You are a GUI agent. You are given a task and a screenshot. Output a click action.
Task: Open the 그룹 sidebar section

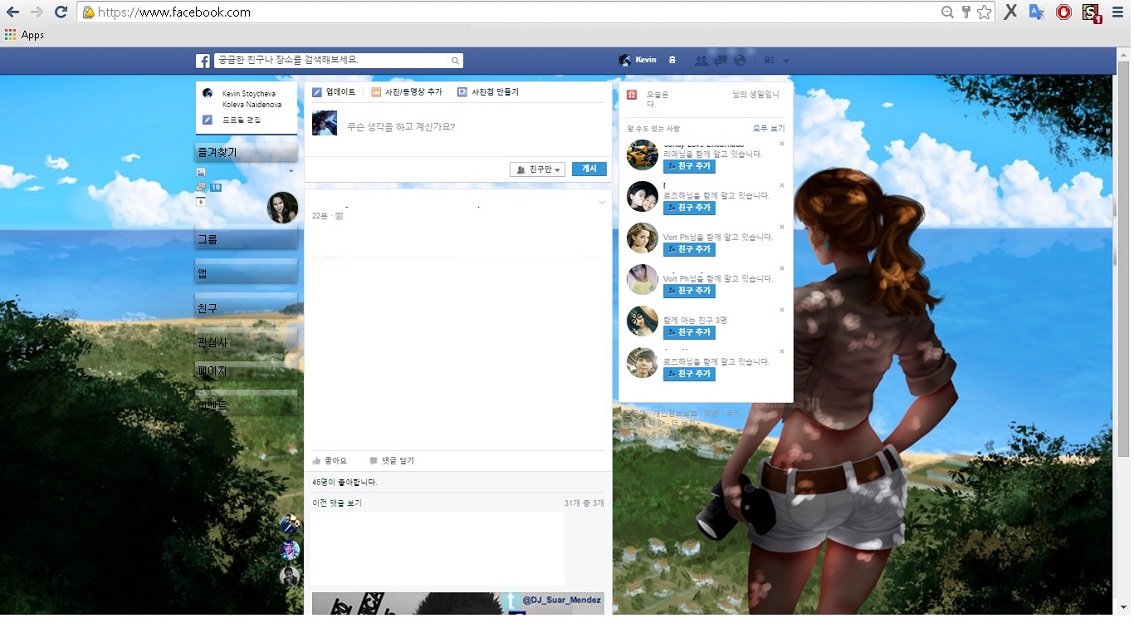(246, 239)
